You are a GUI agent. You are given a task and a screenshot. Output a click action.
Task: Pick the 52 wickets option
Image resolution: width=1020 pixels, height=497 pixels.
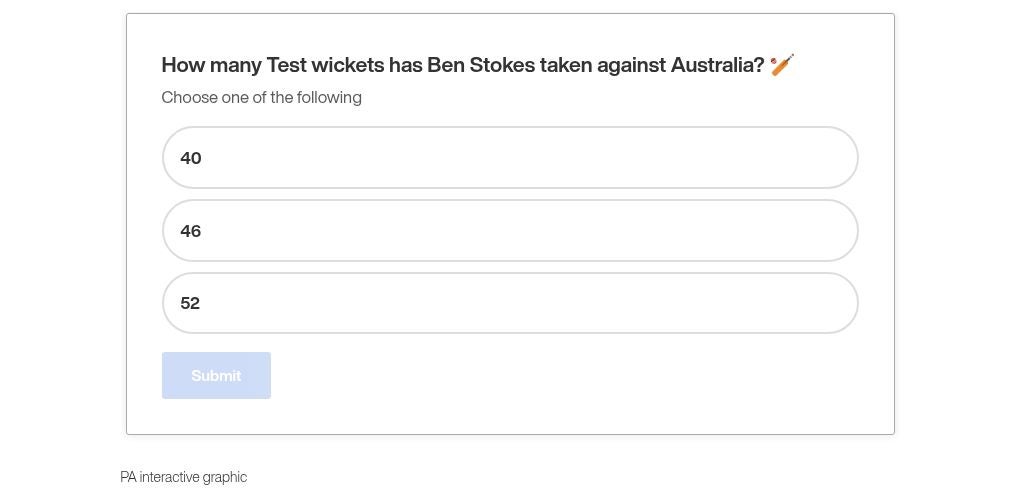(x=510, y=303)
